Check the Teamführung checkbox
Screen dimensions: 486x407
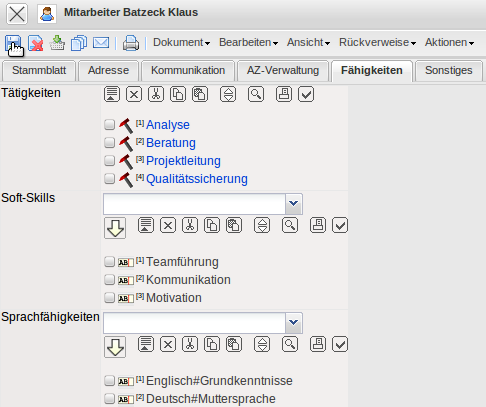point(109,262)
